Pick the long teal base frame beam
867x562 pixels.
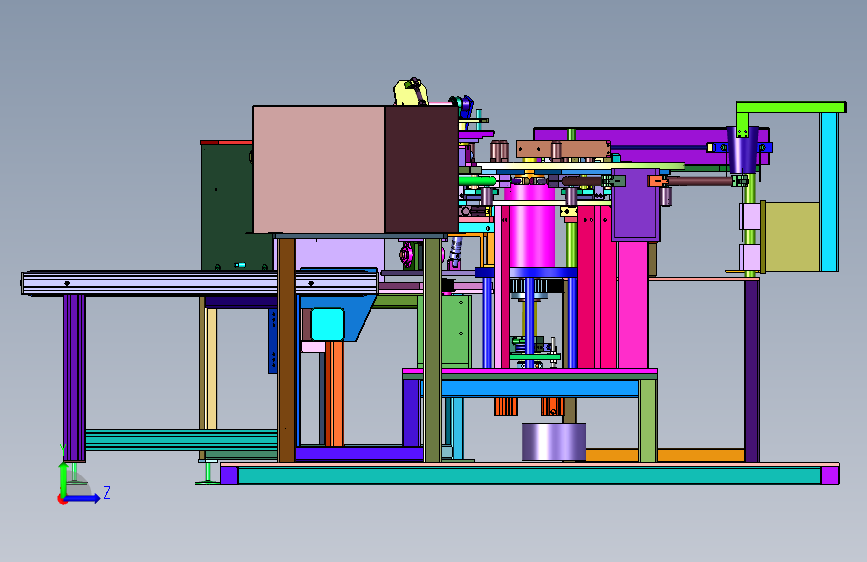(x=529, y=475)
